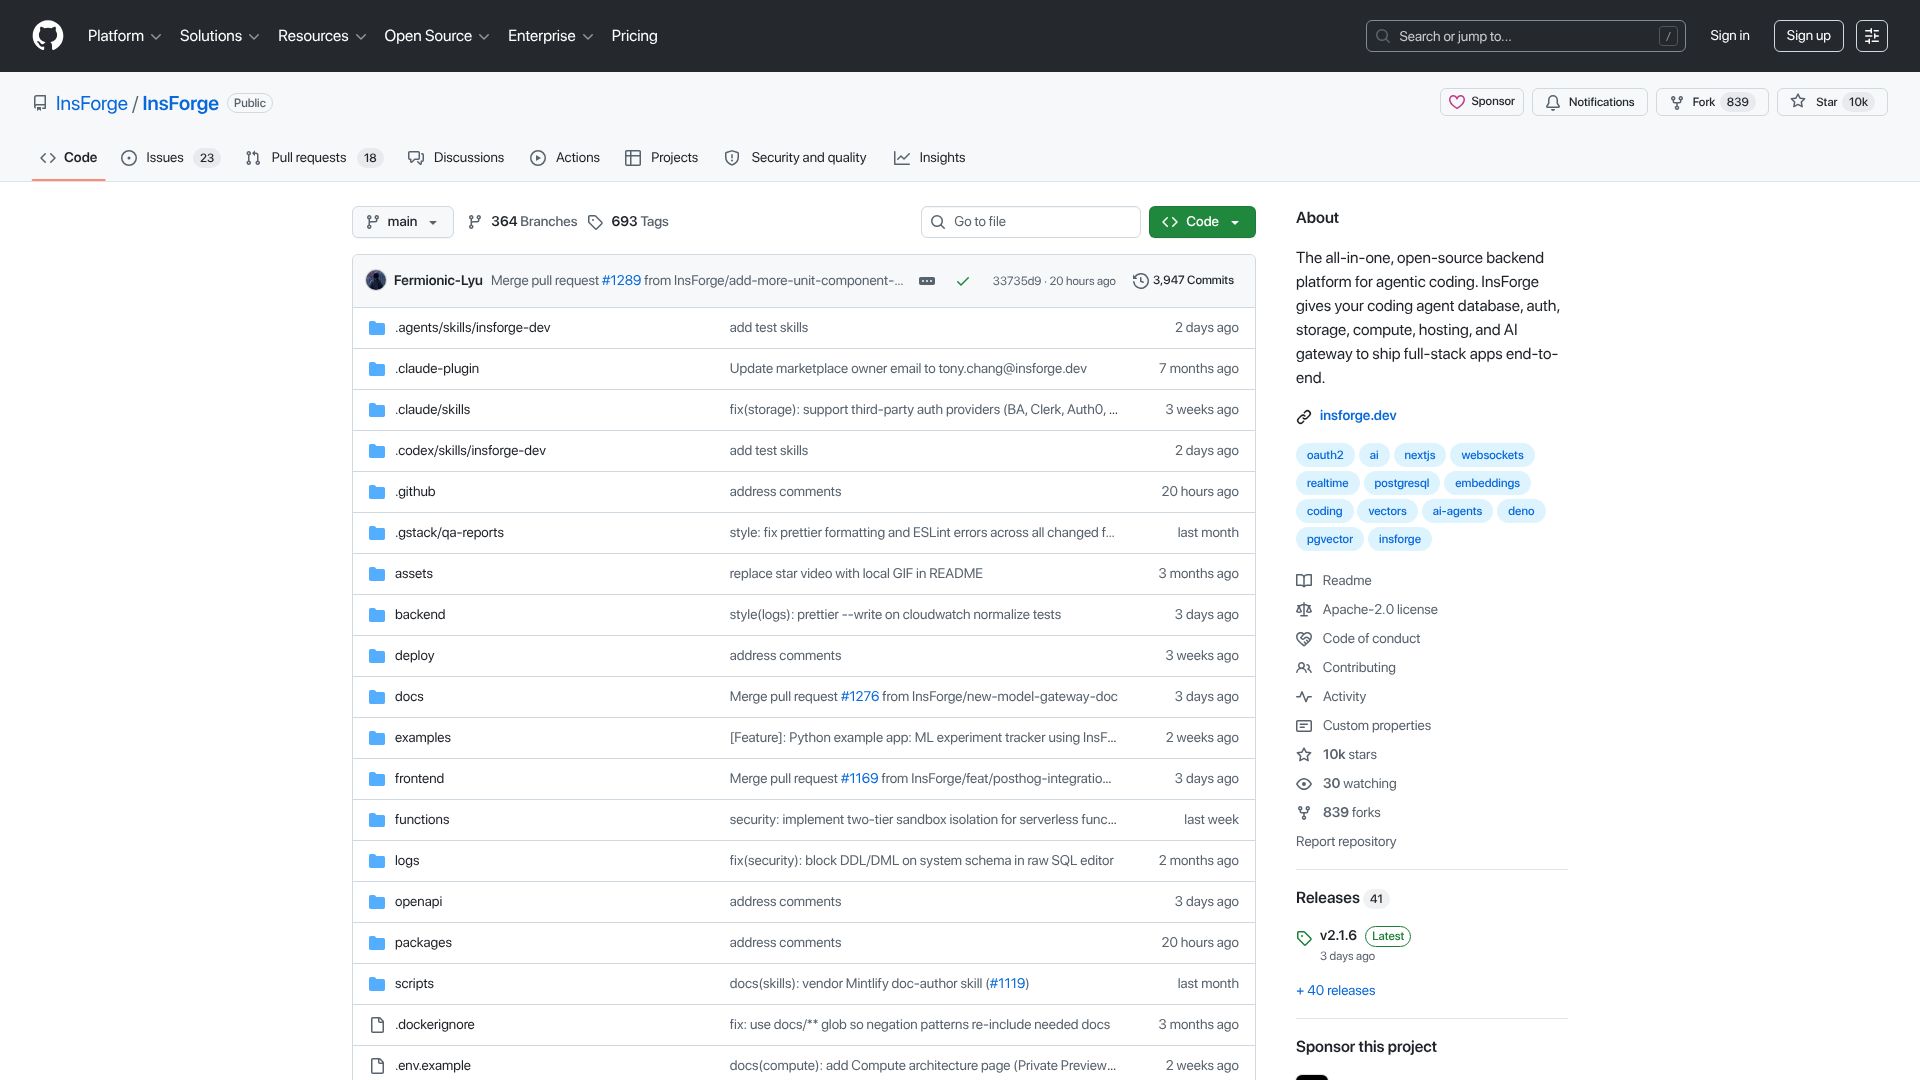Sponsor the project via heart button

(x=1482, y=102)
